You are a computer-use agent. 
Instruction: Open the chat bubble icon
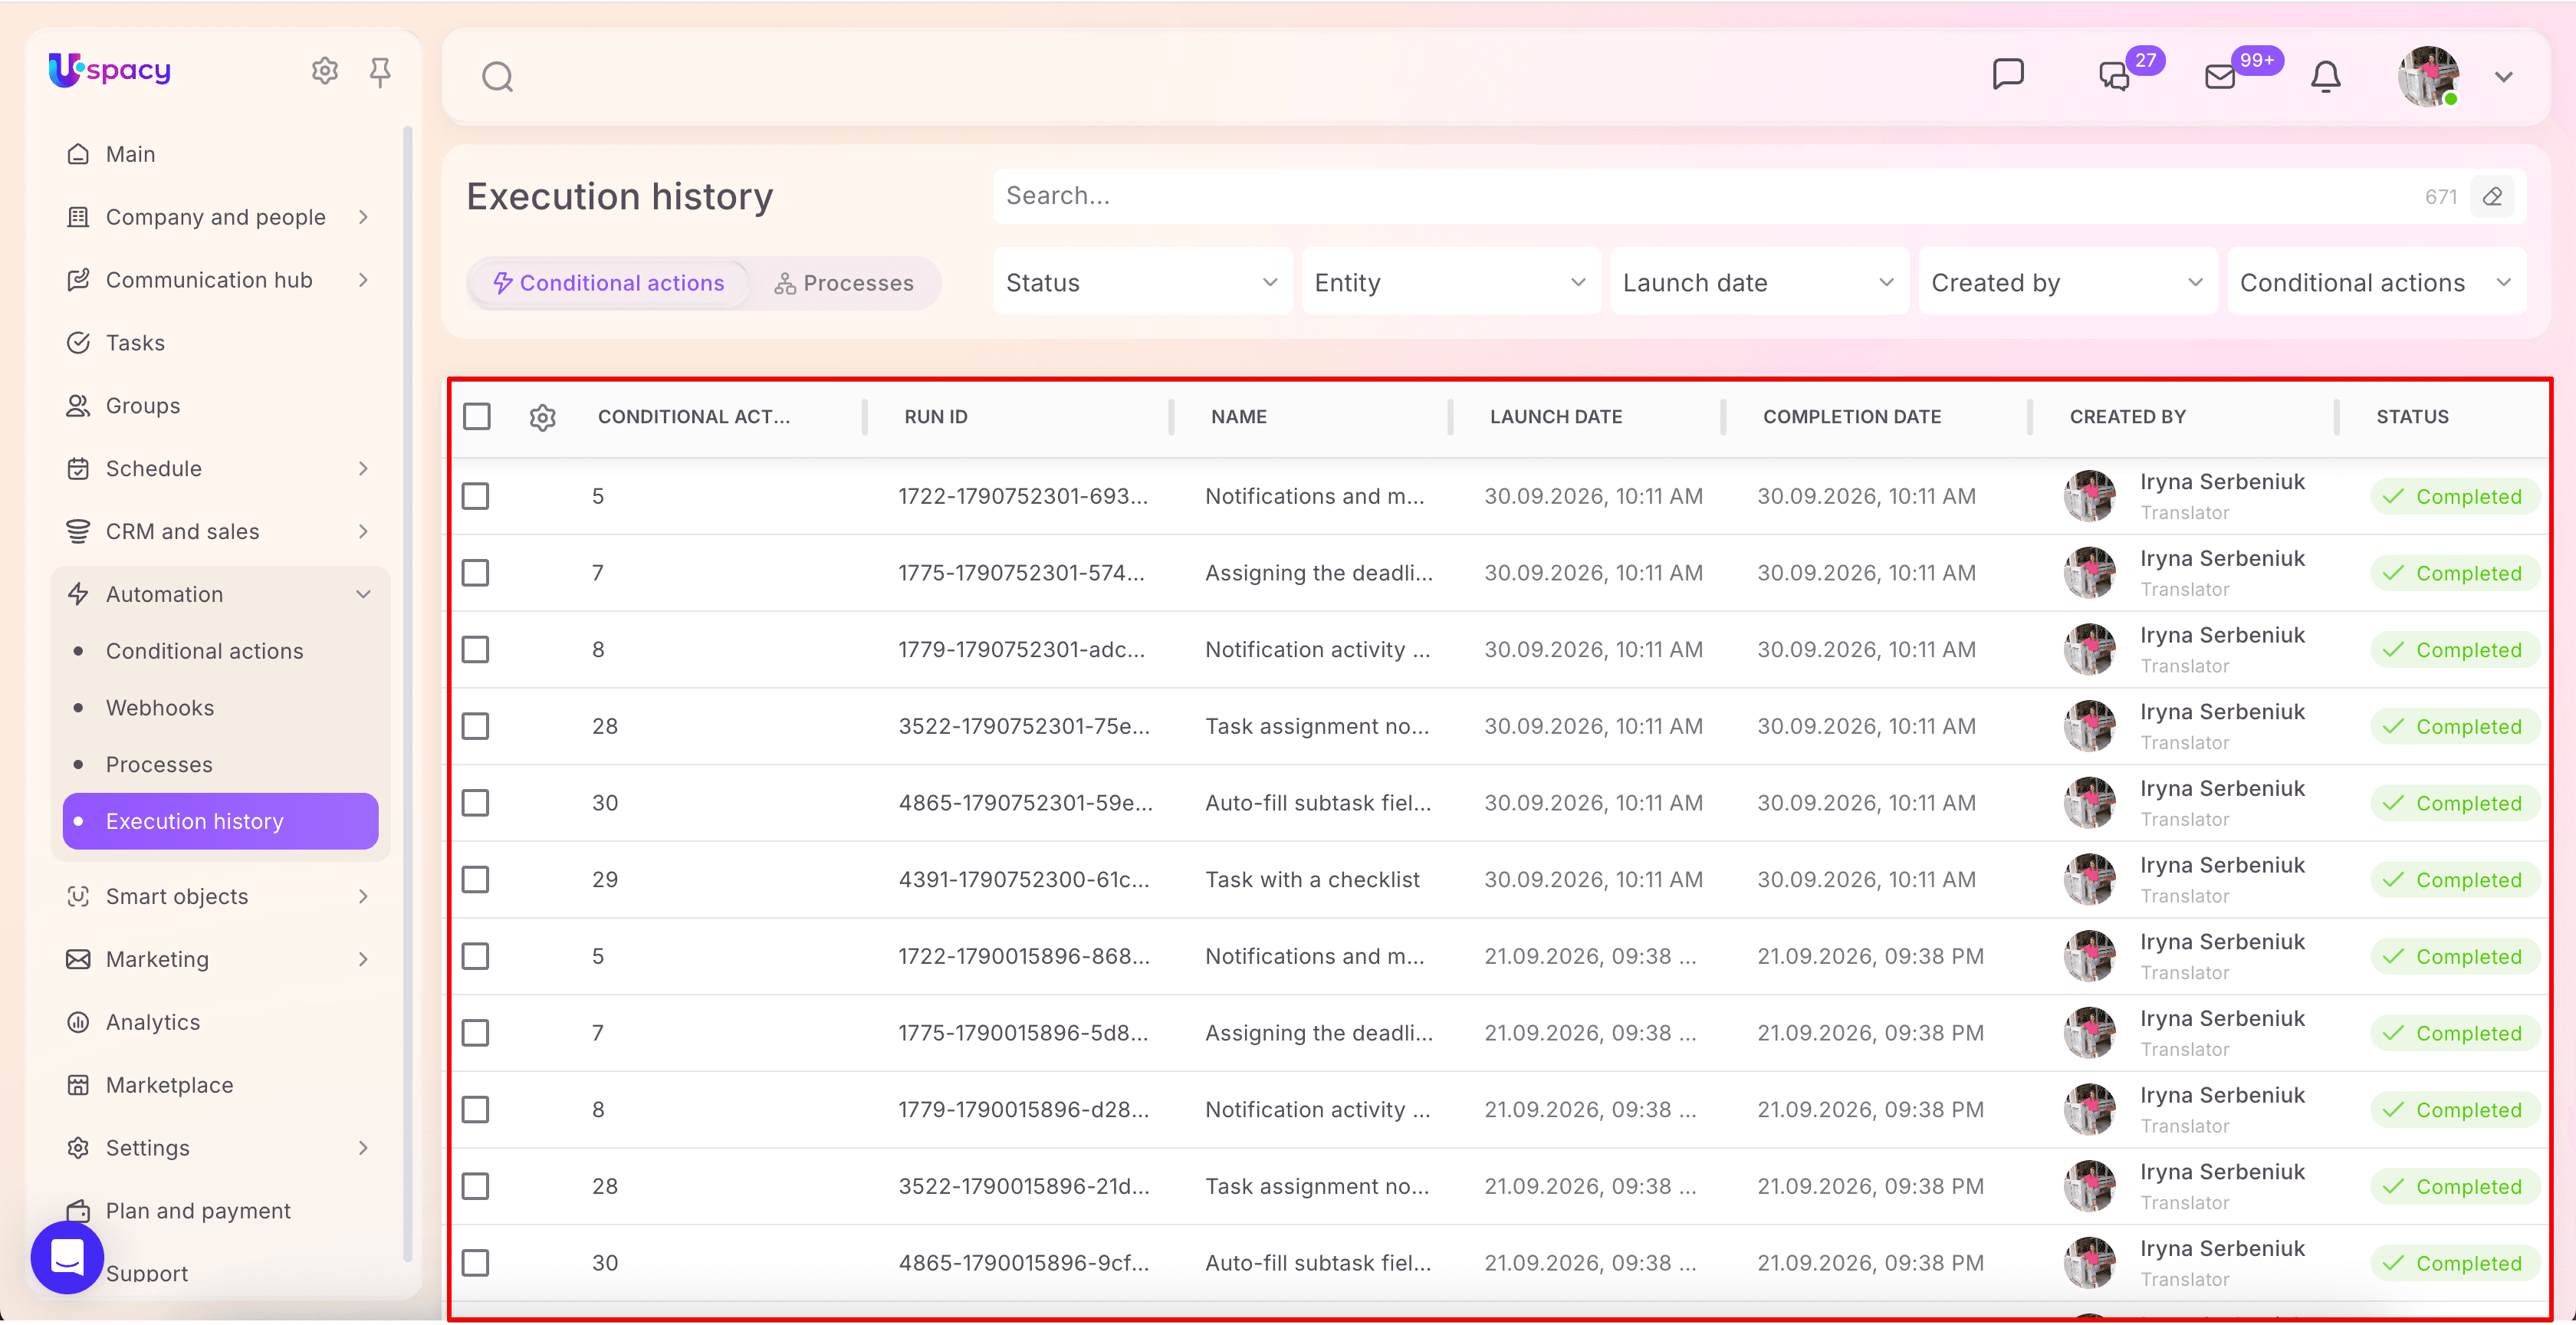tap(2007, 75)
